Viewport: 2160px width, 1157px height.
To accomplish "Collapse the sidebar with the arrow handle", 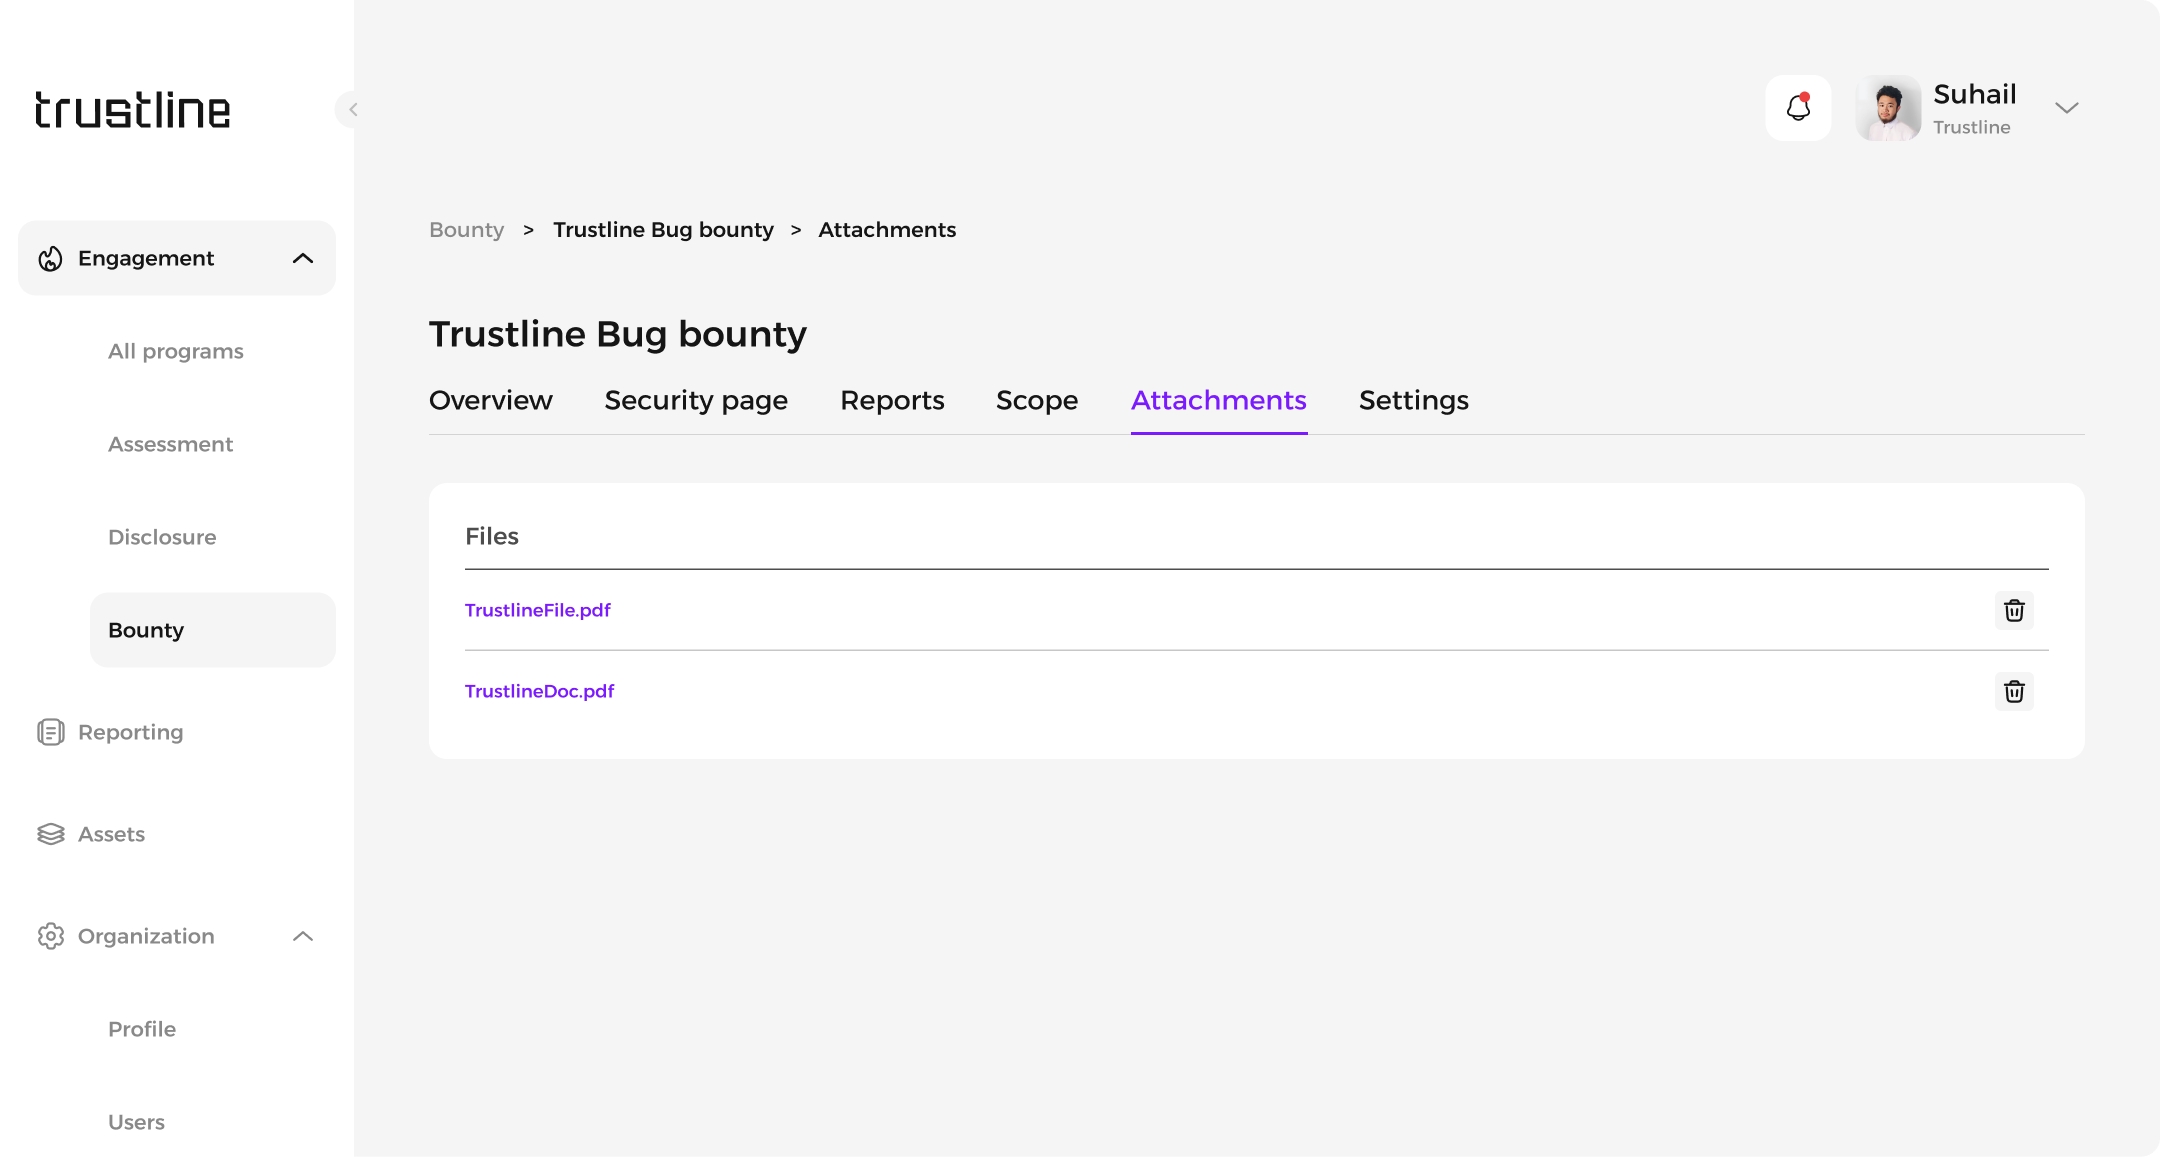I will click(x=351, y=109).
